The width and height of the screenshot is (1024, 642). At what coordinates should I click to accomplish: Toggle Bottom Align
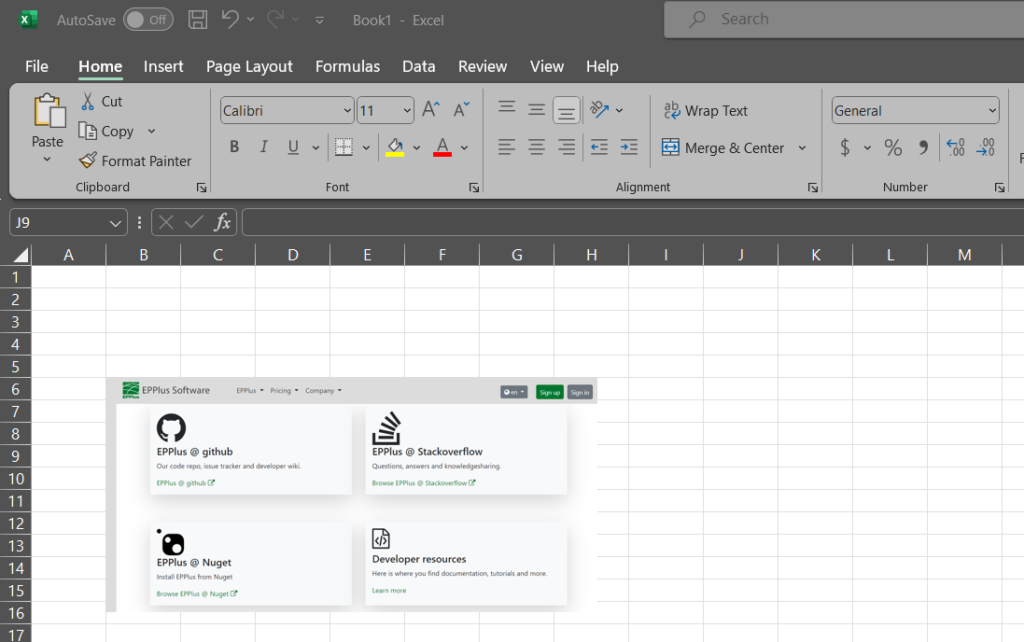pyautogui.click(x=566, y=110)
